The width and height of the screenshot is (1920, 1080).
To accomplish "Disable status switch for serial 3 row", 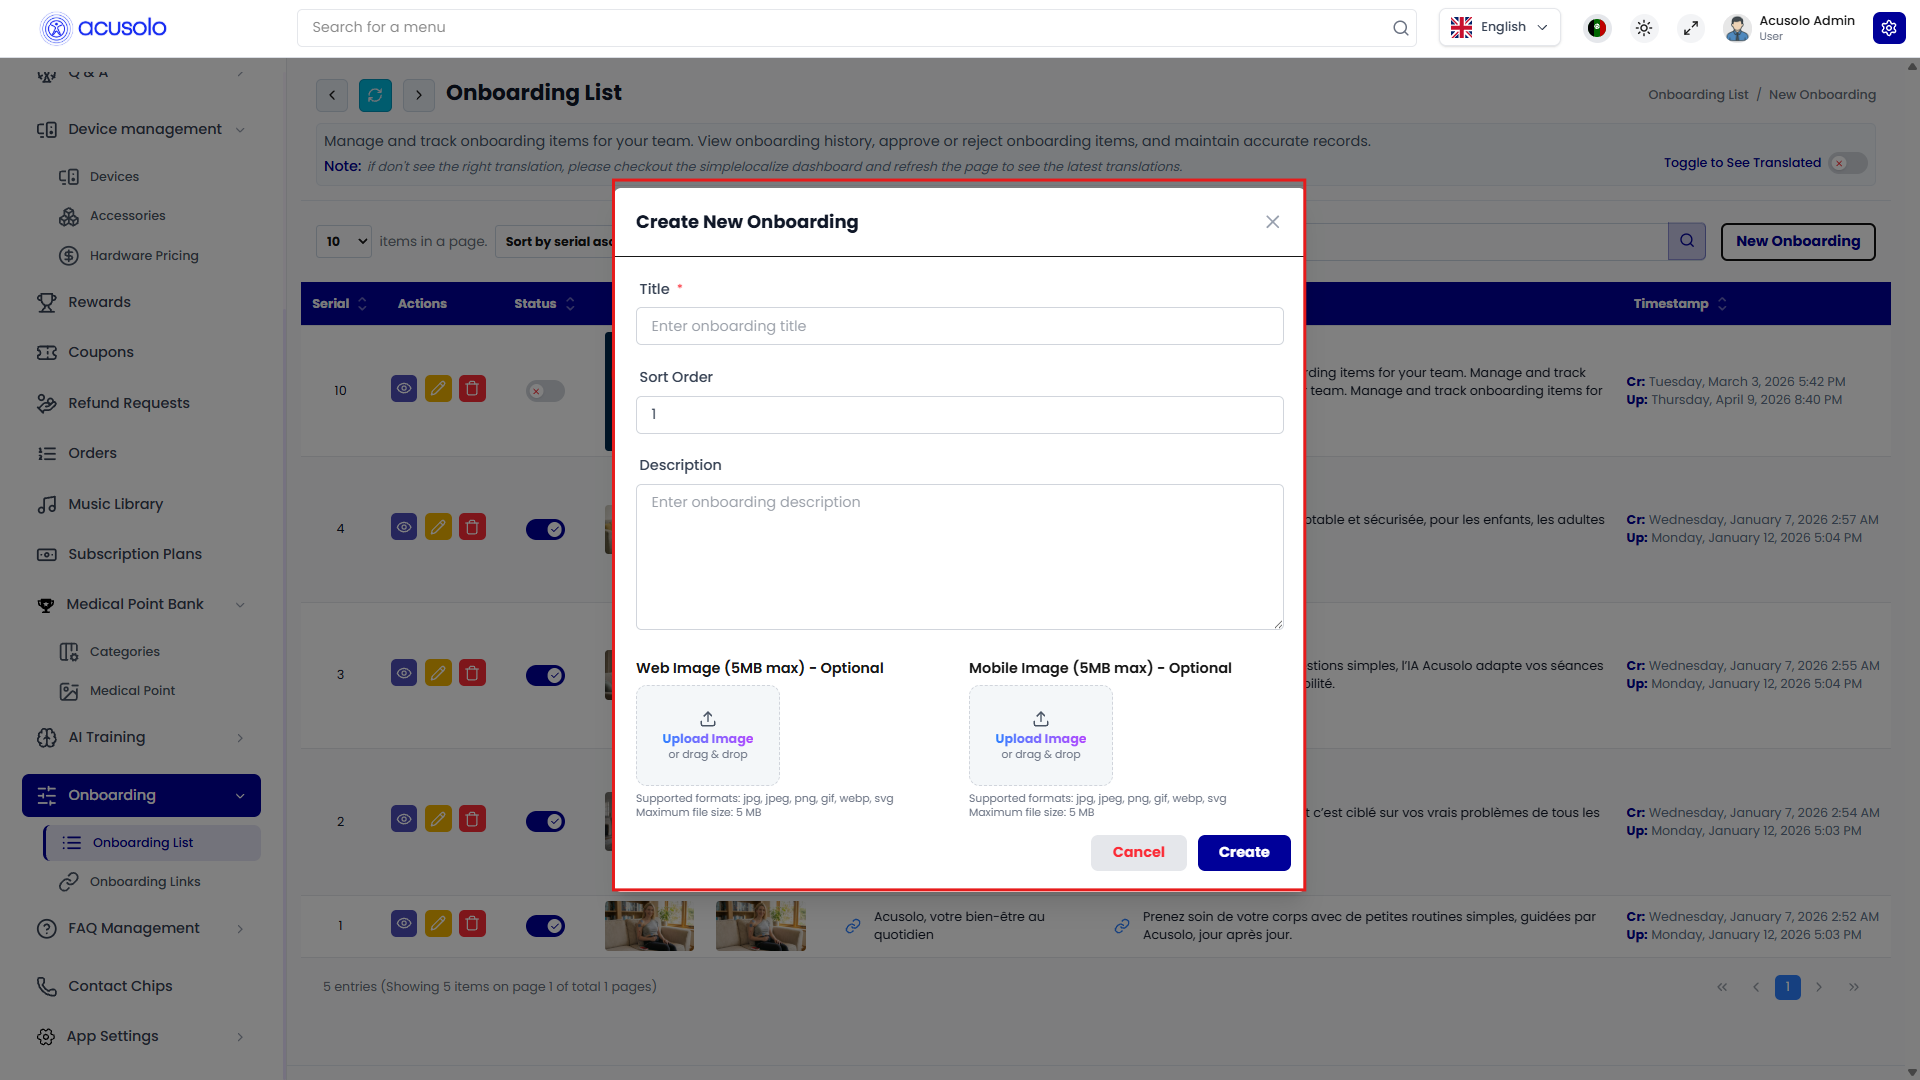I will click(546, 675).
